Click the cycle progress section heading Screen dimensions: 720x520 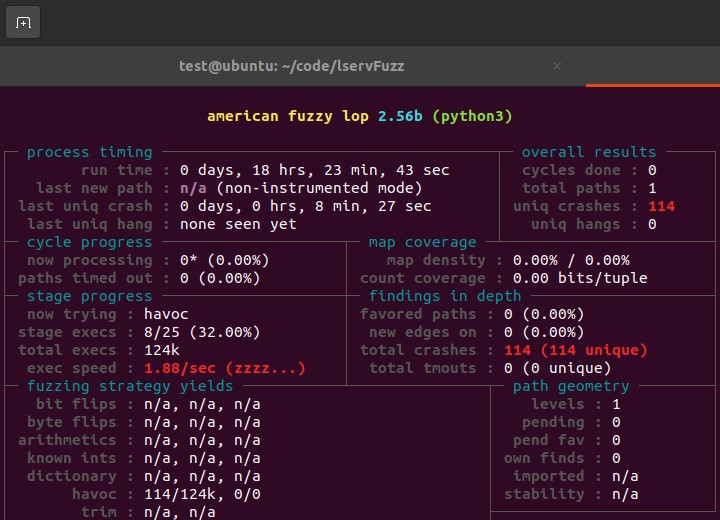click(x=89, y=242)
